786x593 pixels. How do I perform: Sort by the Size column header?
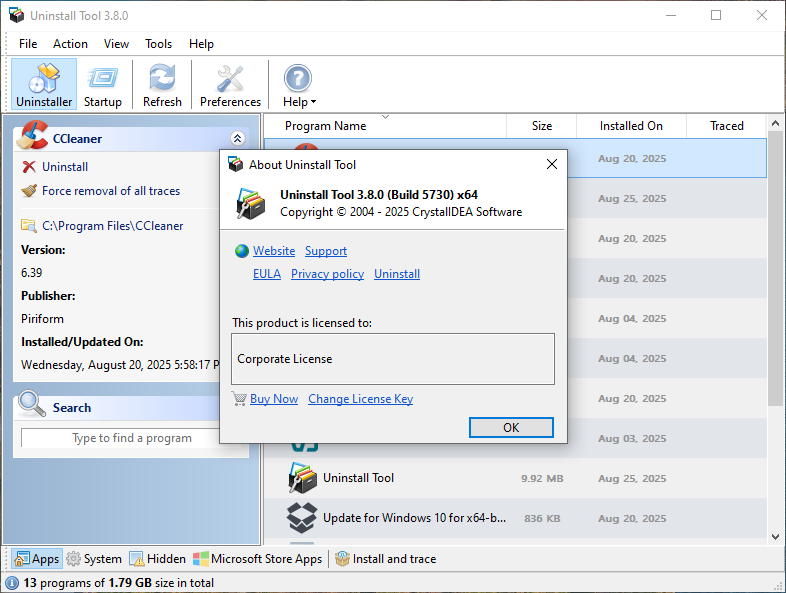pyautogui.click(x=541, y=126)
